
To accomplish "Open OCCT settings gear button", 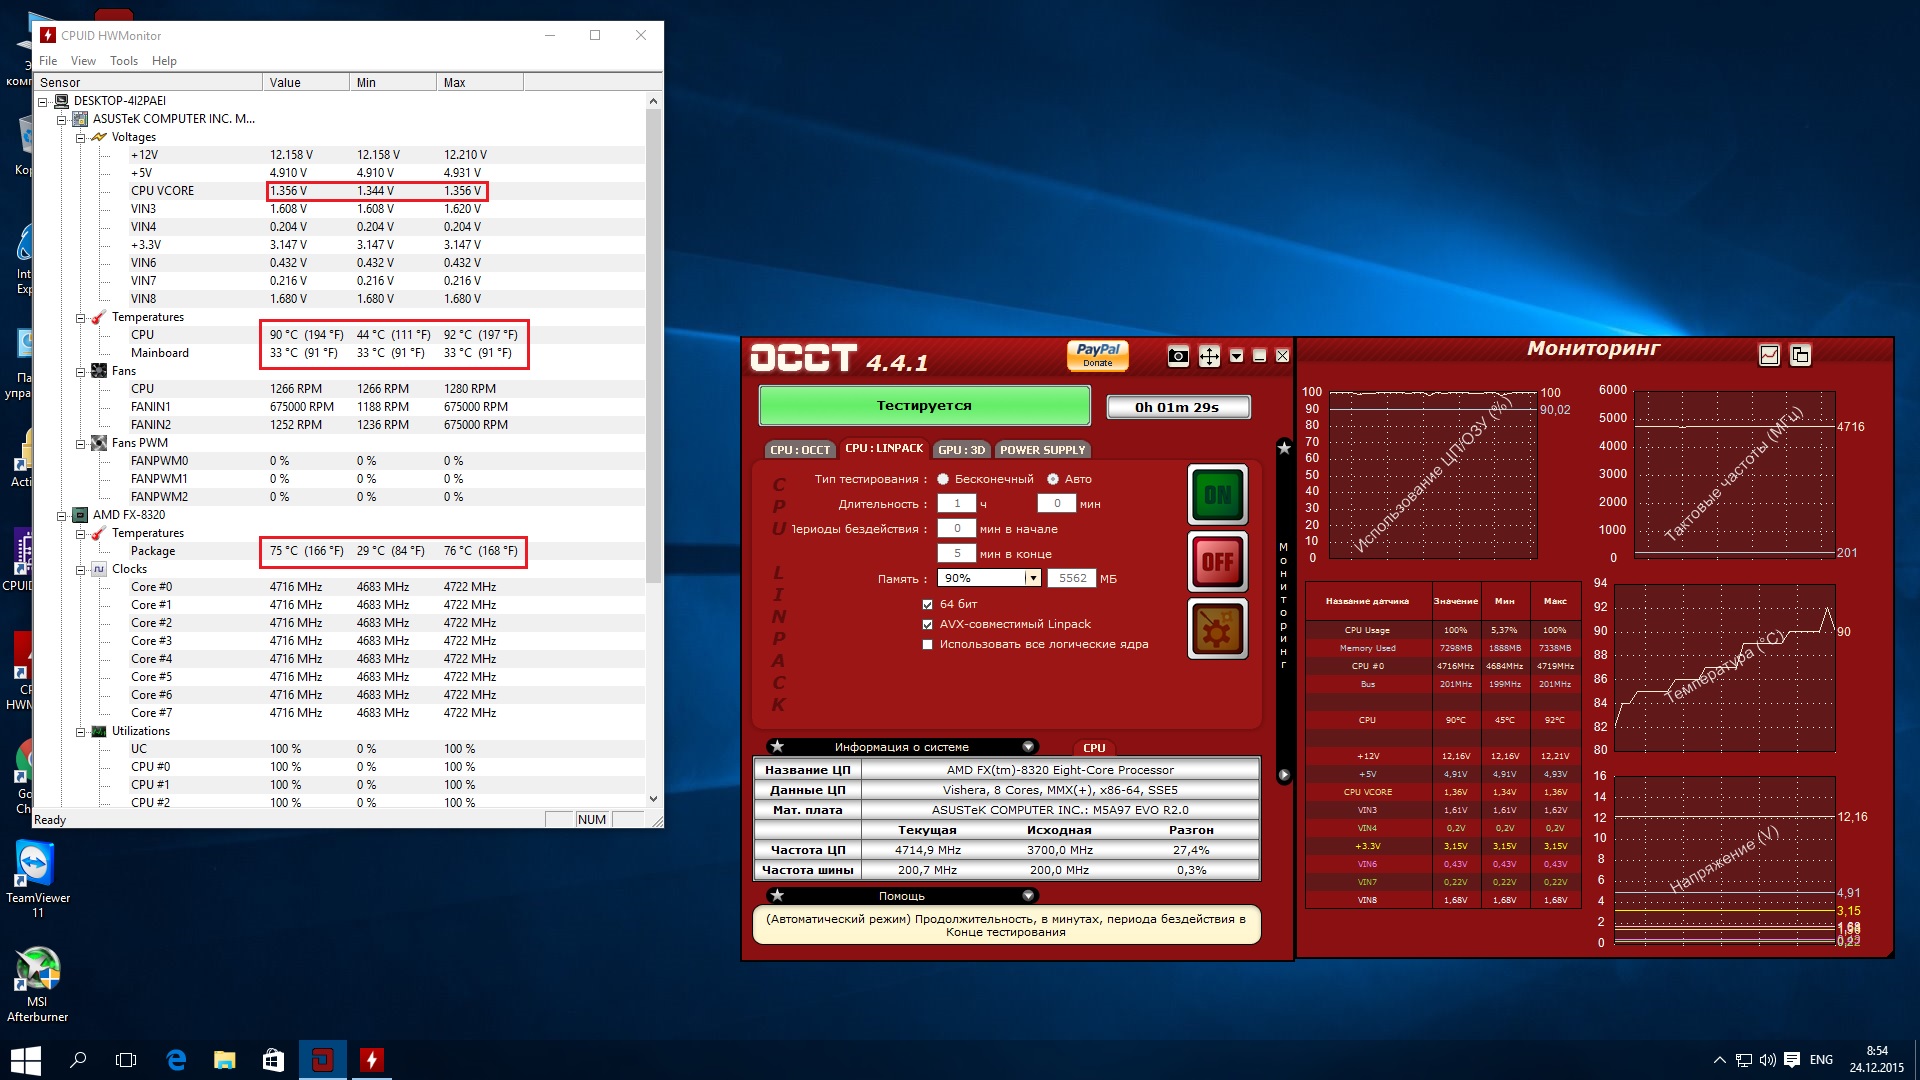I will 1217,629.
